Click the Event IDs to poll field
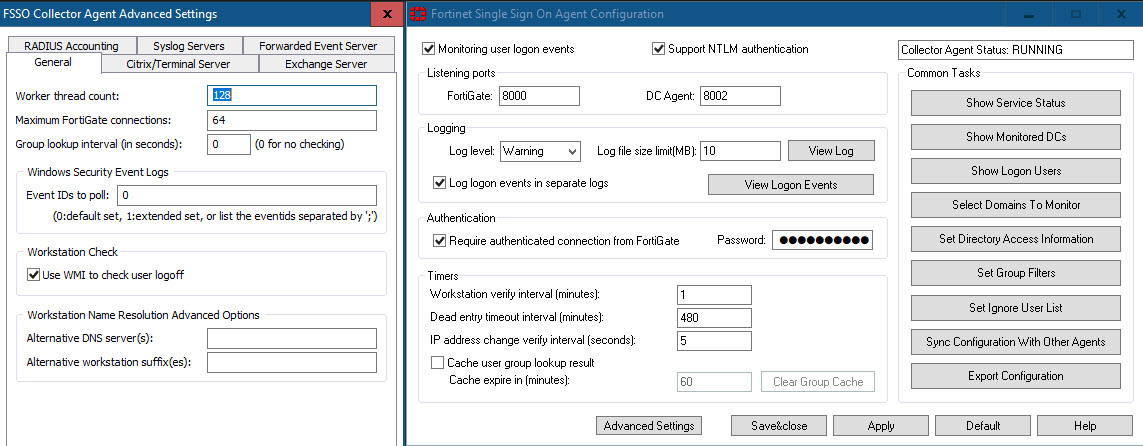Image resolution: width=1143 pixels, height=446 pixels. pos(248,195)
